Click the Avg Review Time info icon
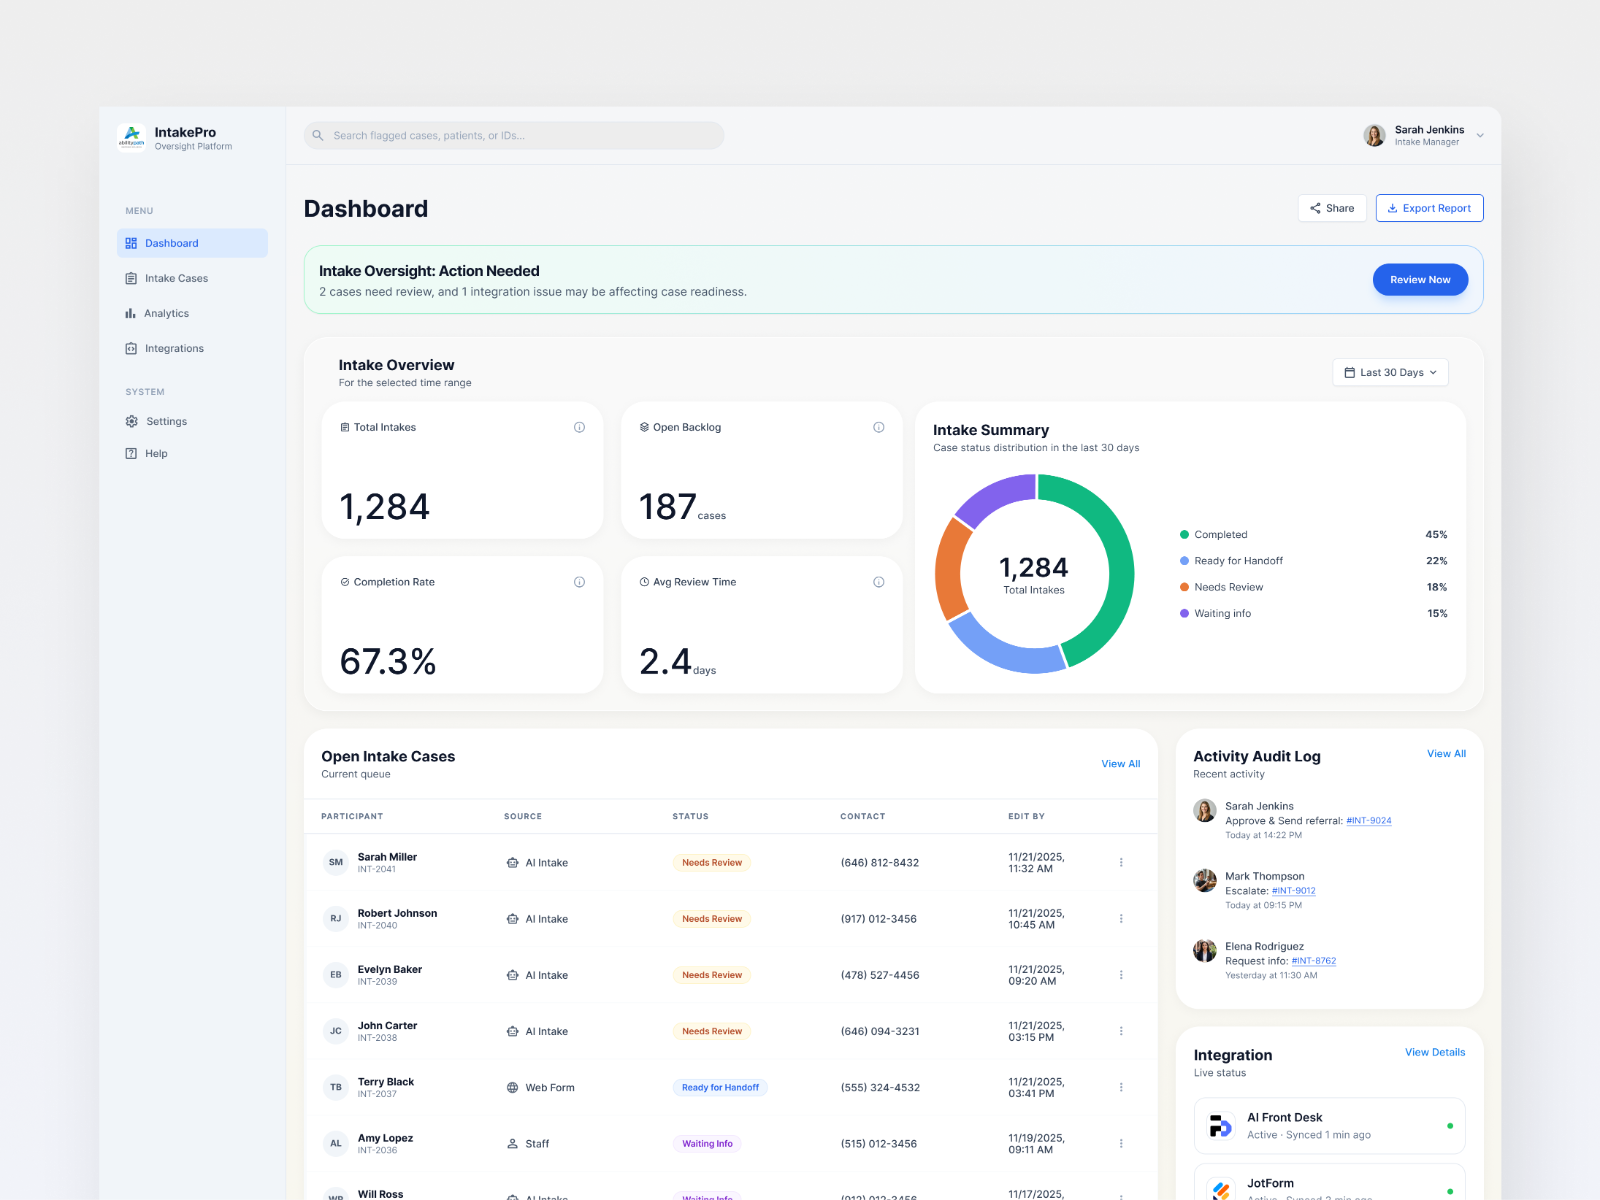 coord(879,582)
